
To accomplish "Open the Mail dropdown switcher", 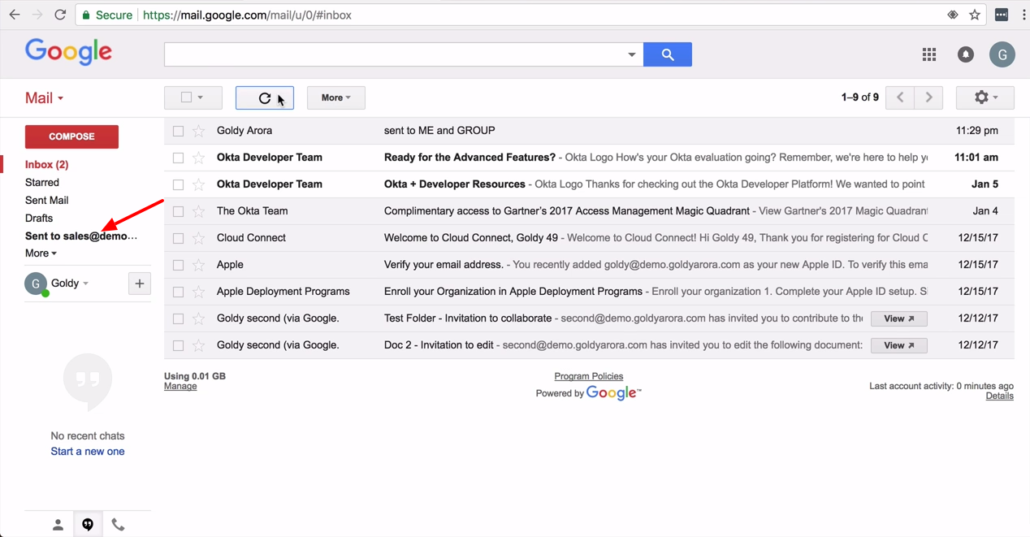I will [x=44, y=98].
